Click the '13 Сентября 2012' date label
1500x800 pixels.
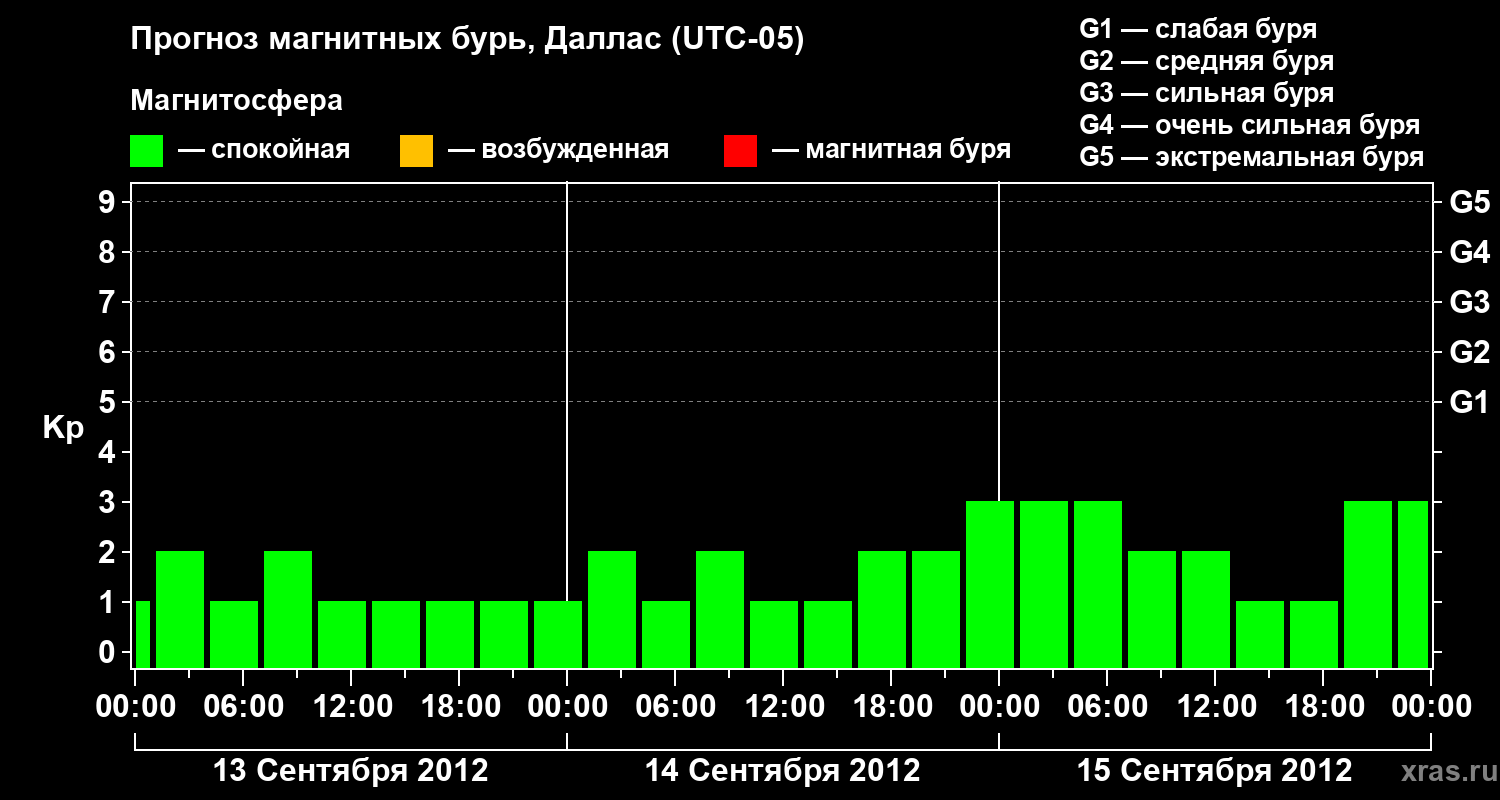coord(351,771)
